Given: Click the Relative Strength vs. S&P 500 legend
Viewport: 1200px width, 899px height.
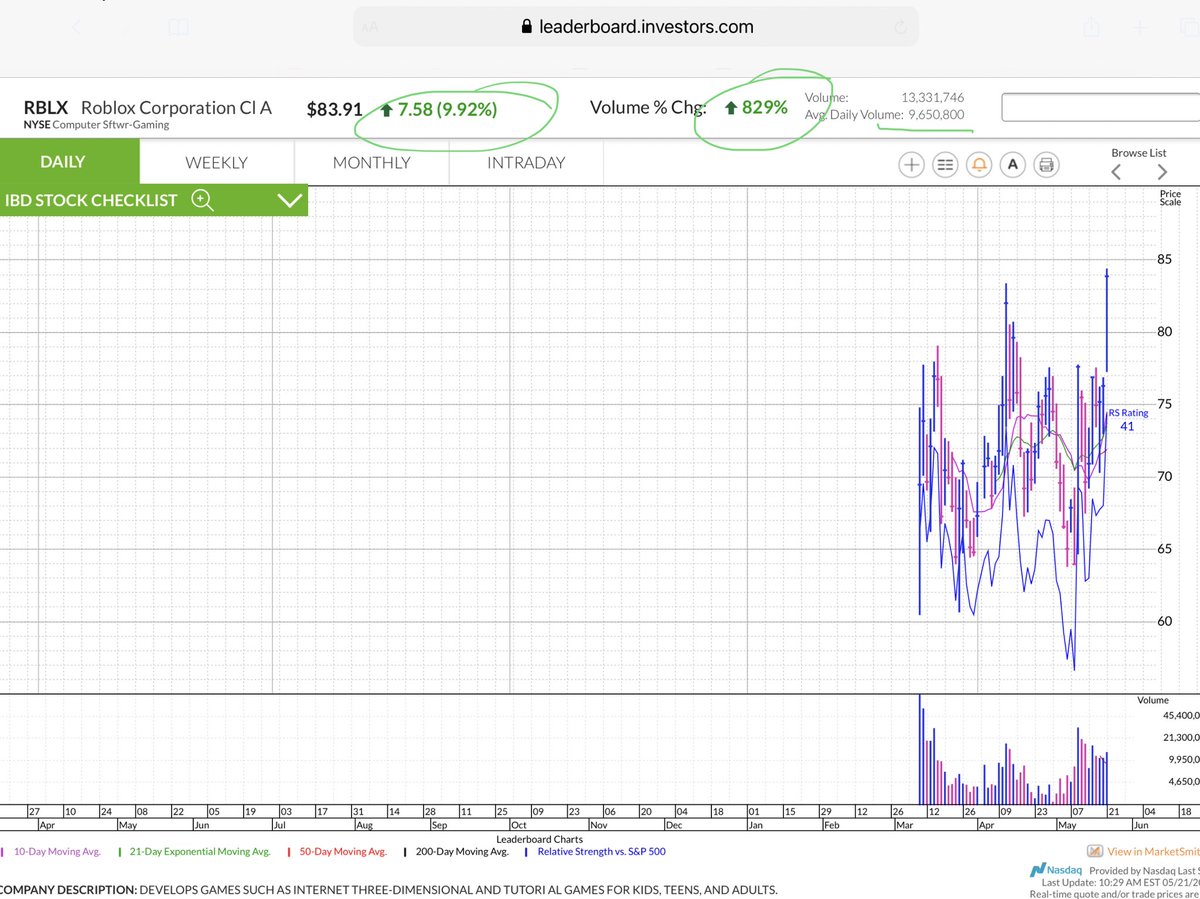Looking at the screenshot, I should 601,852.
